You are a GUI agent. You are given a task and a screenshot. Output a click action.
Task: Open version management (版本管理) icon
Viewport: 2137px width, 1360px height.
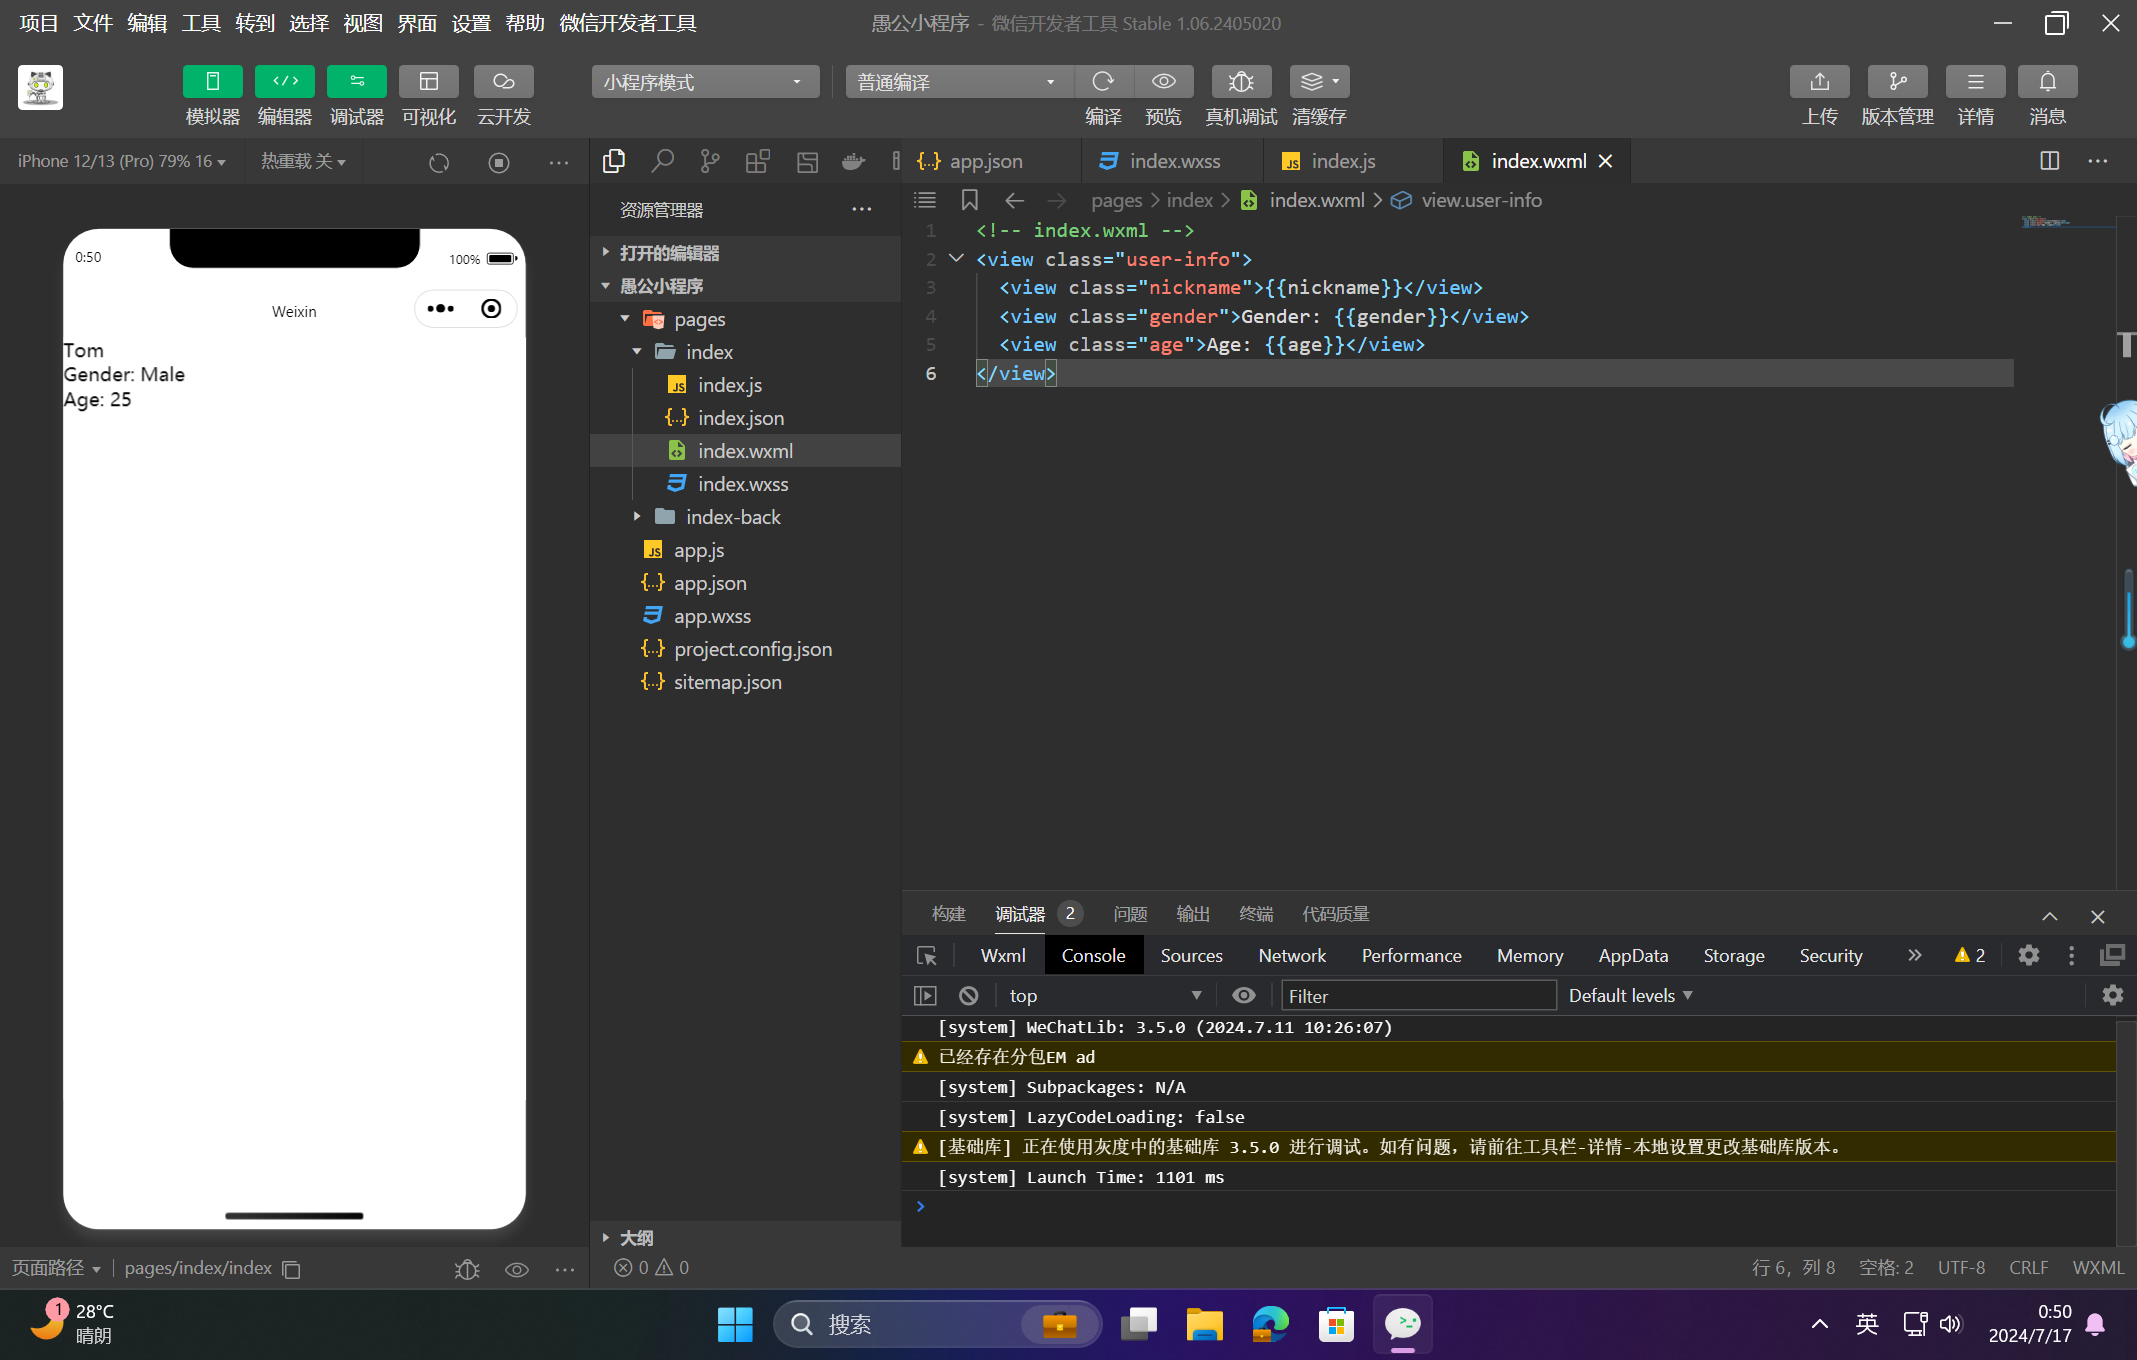pos(1896,82)
